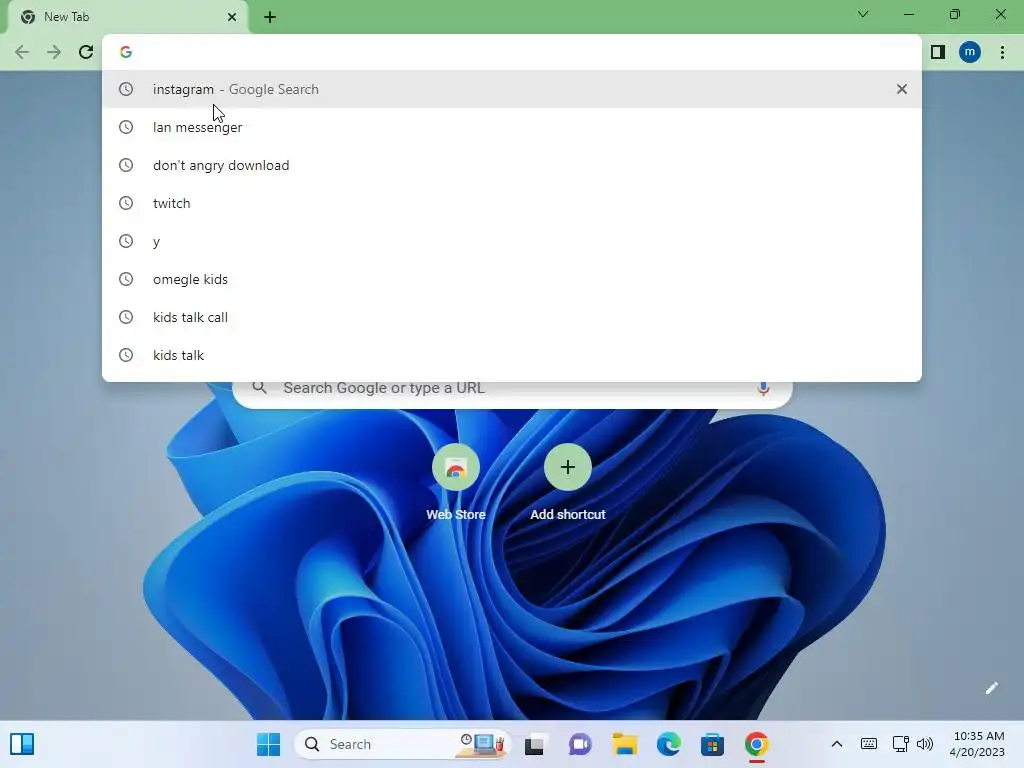Choose the 'twitch' suggestion
The height and width of the screenshot is (768, 1024).
pos(512,203)
